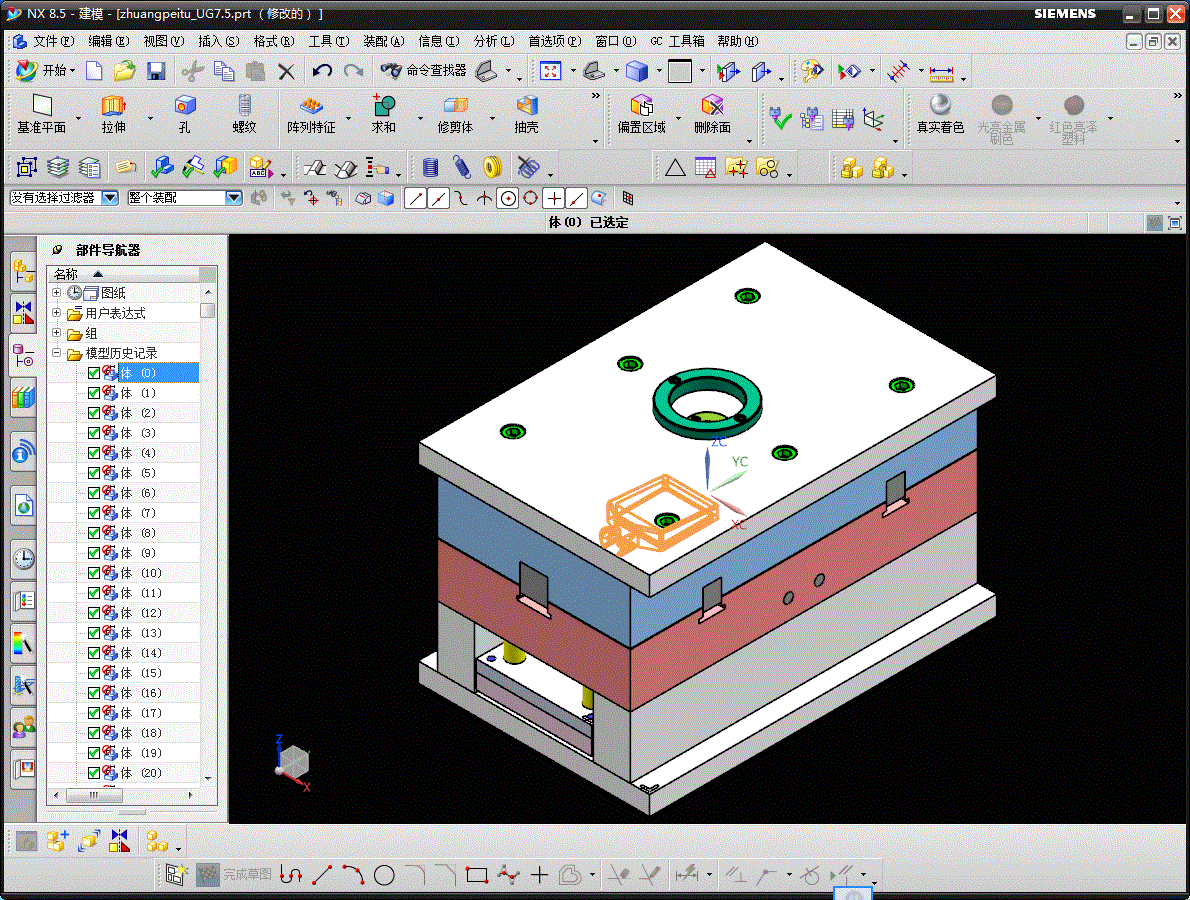Expand the 用户表达式 tree node

click(x=56, y=313)
